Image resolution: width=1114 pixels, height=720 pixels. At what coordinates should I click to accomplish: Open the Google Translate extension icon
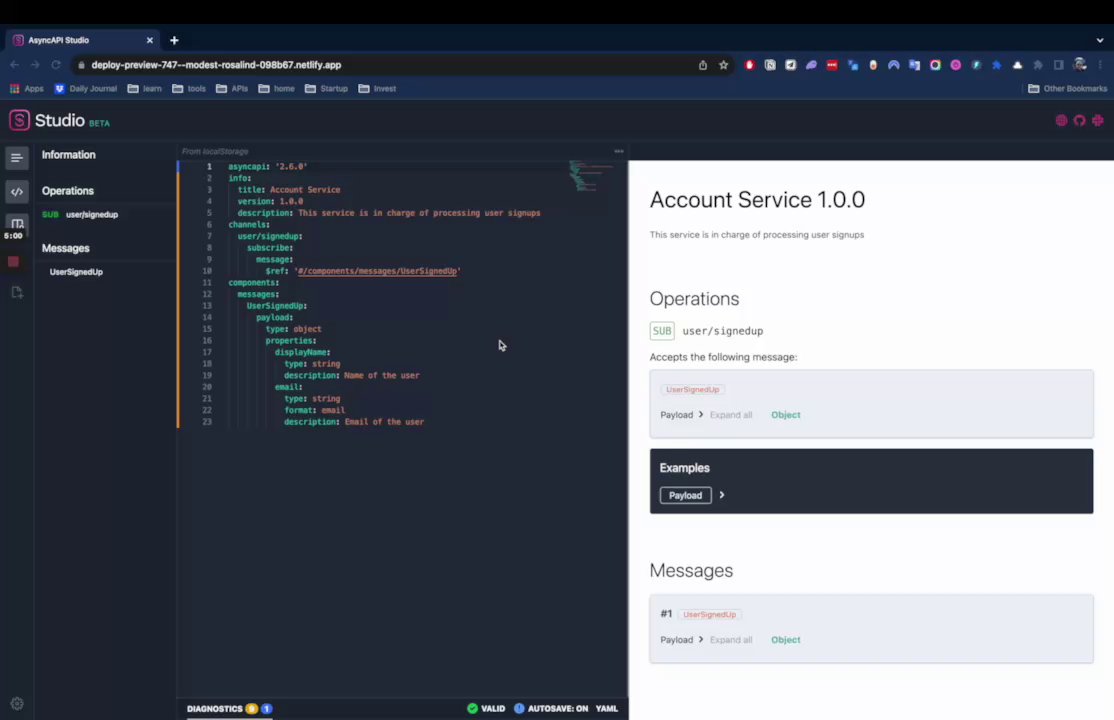[x=914, y=65]
